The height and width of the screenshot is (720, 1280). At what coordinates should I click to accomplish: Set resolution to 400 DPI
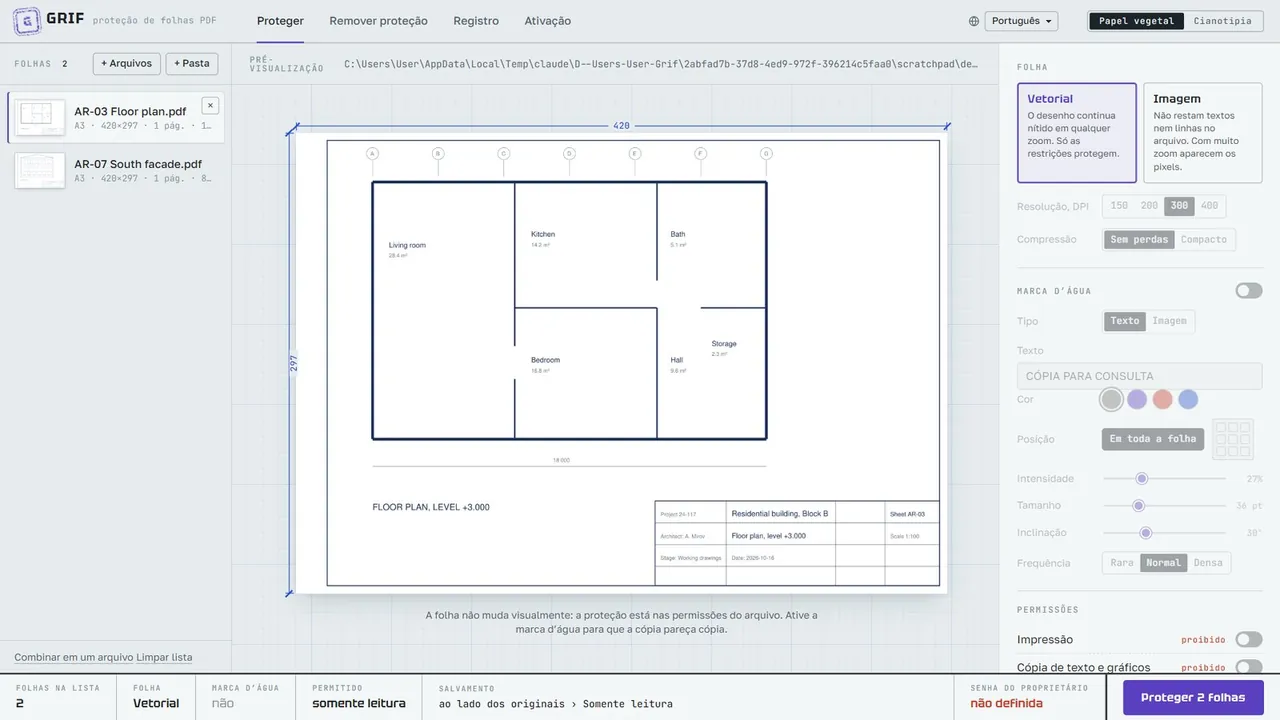1209,206
